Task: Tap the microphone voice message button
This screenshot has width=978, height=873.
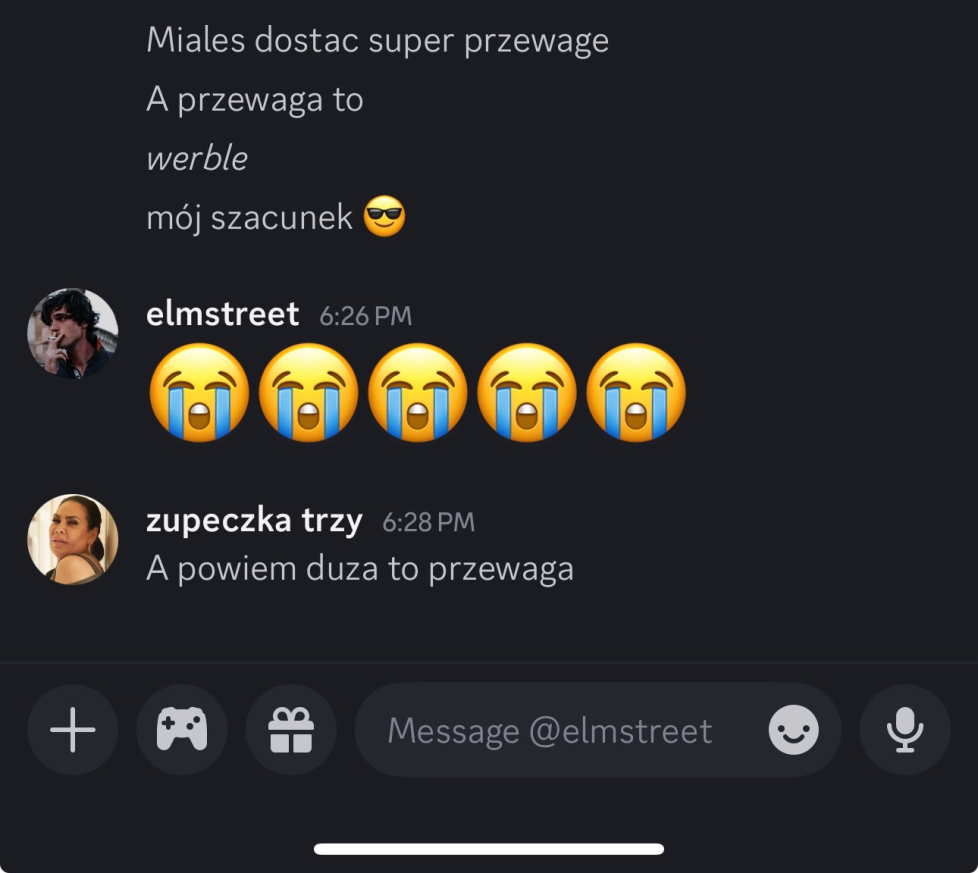Action: tap(905, 731)
